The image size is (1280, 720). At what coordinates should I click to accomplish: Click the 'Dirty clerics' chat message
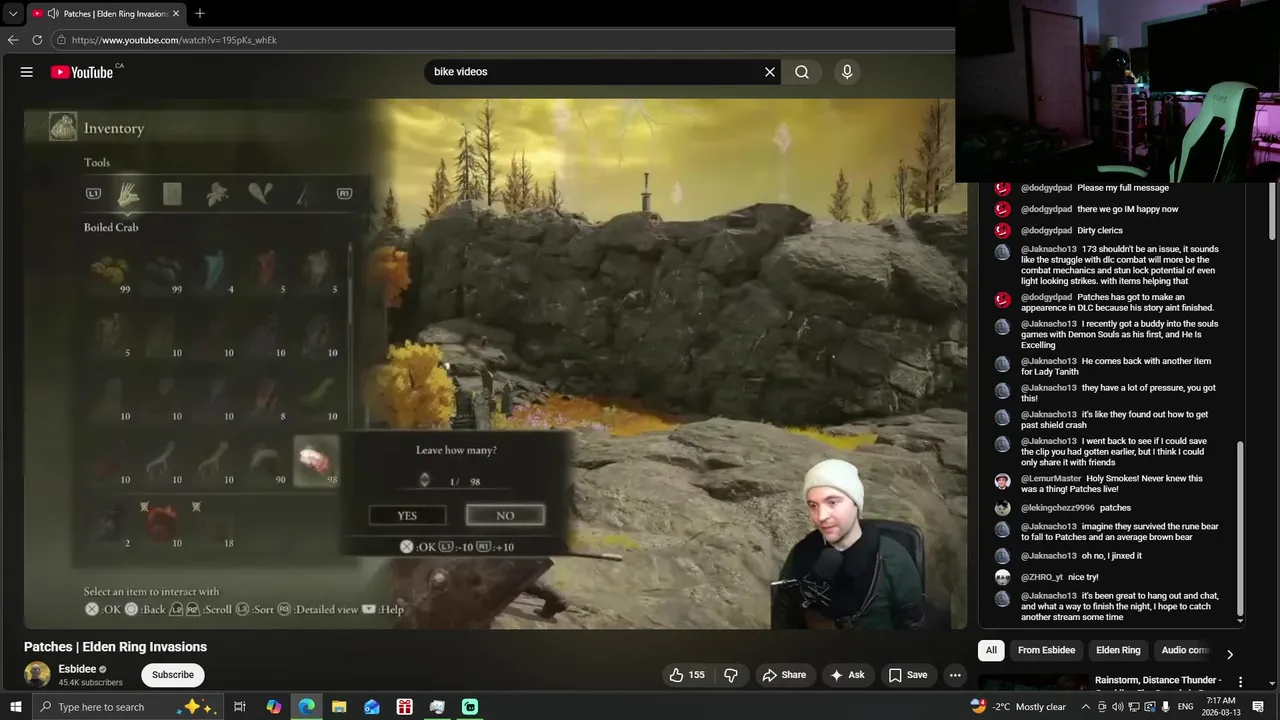[1100, 230]
